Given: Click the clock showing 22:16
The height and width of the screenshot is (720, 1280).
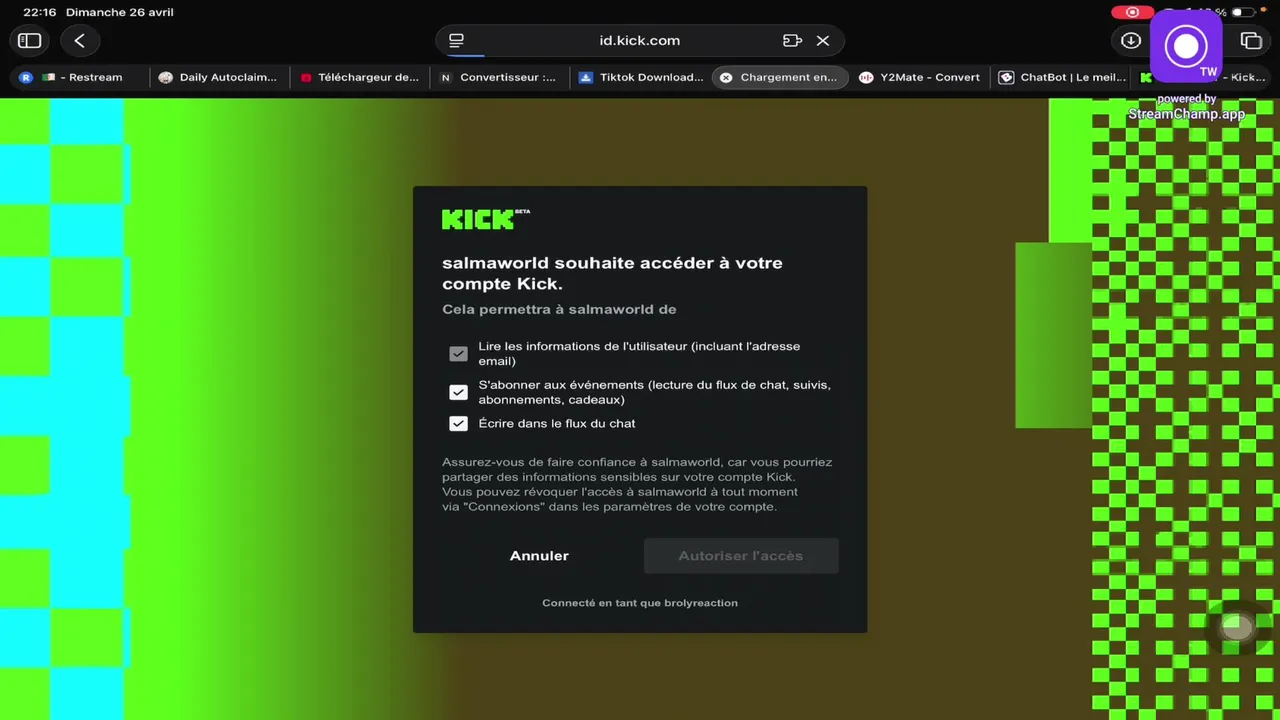Looking at the screenshot, I should pyautogui.click(x=39, y=12).
